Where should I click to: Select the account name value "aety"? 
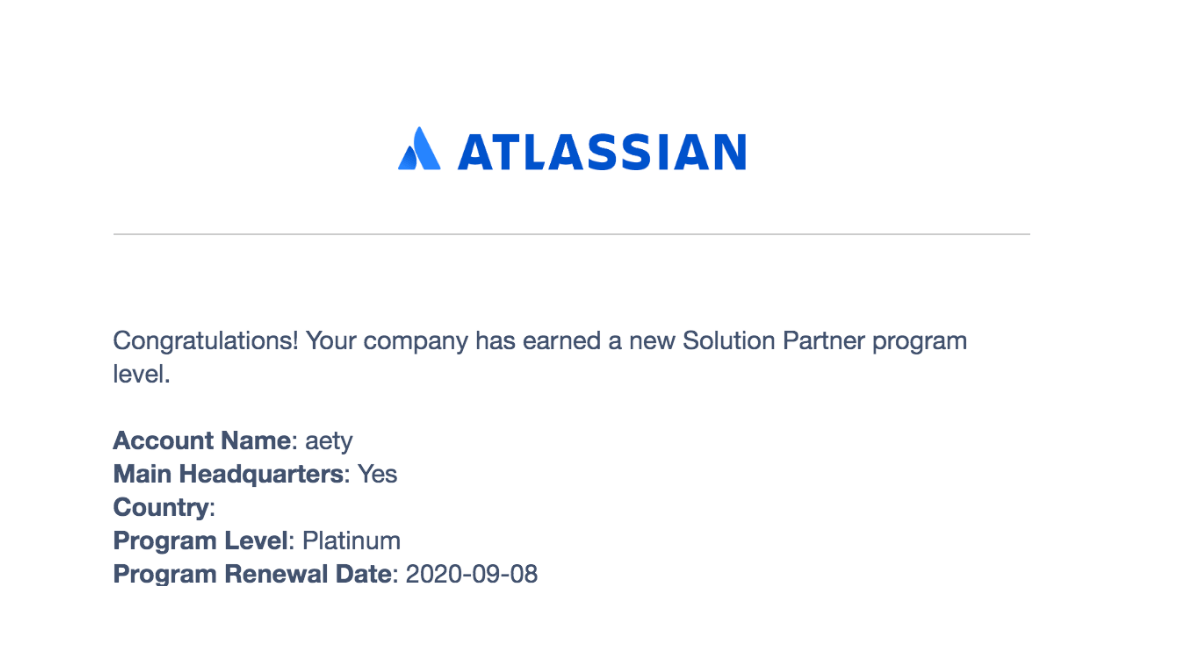(329, 440)
